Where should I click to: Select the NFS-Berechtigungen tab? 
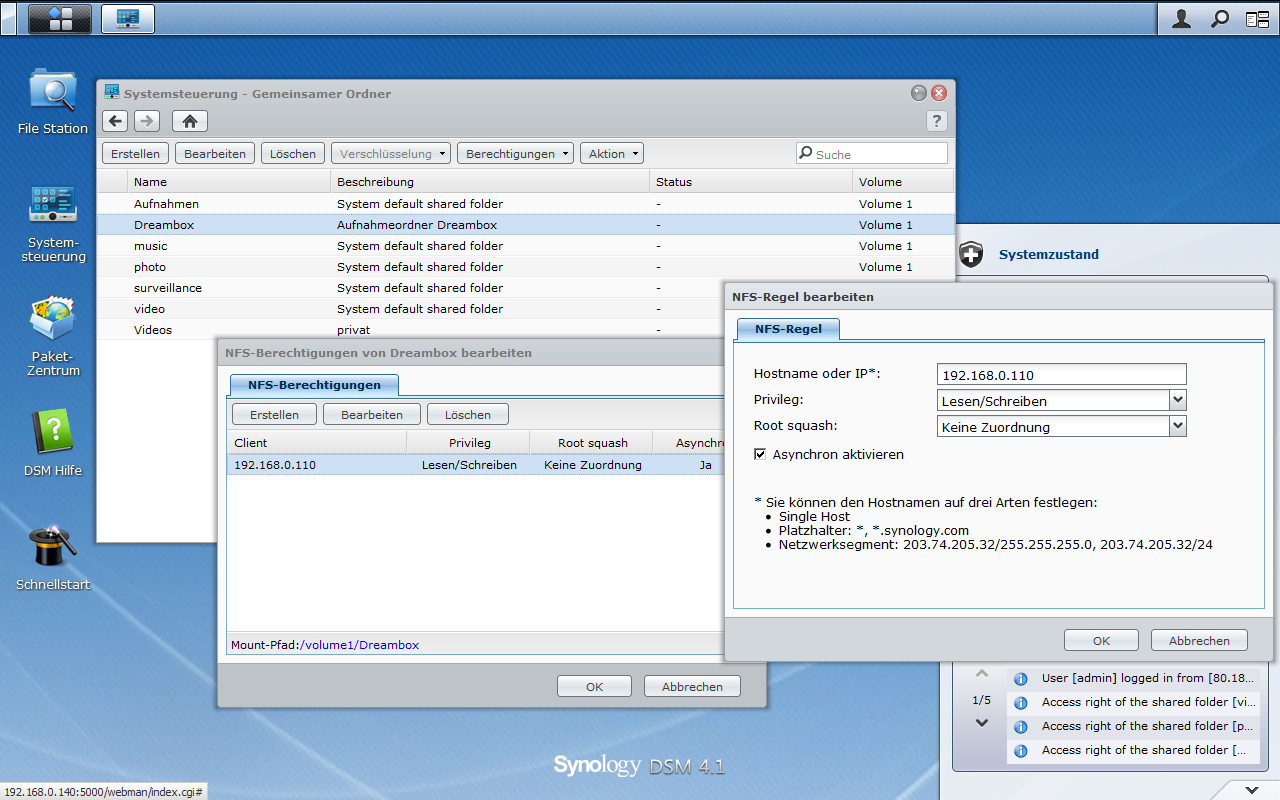(314, 385)
